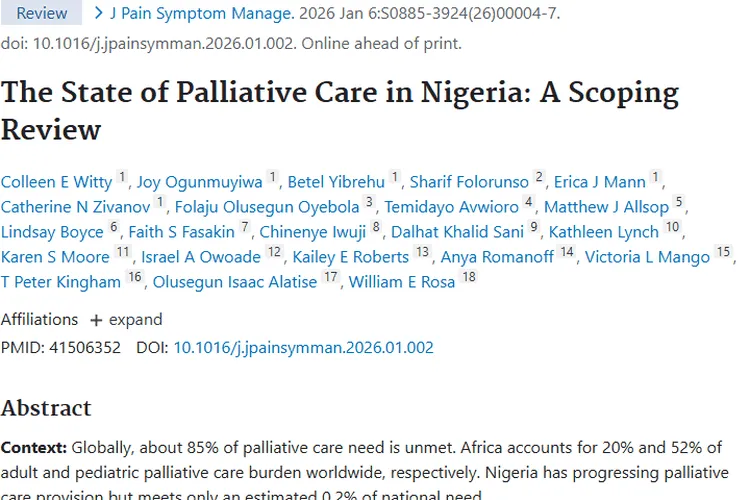Select author Victoria L Mango

point(648,257)
